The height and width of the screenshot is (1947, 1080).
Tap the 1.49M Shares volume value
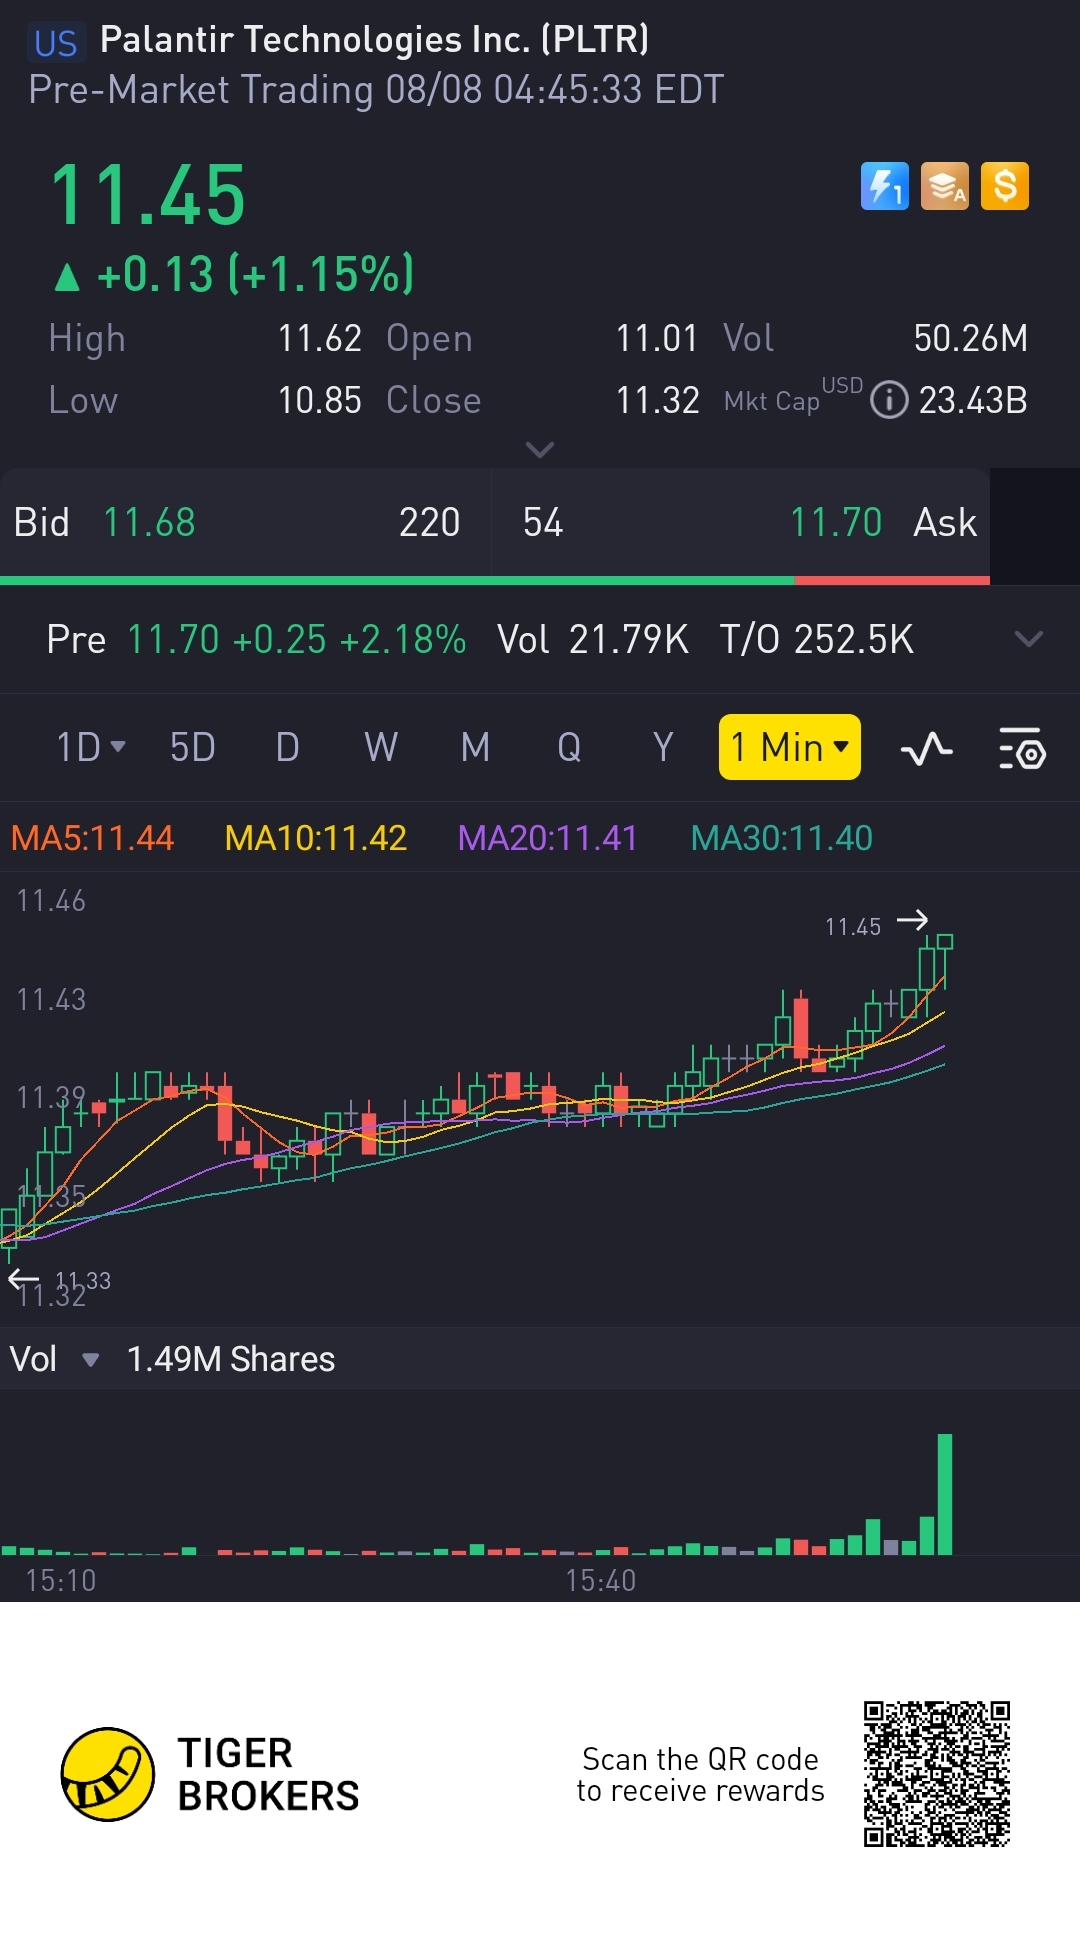[x=231, y=1359]
